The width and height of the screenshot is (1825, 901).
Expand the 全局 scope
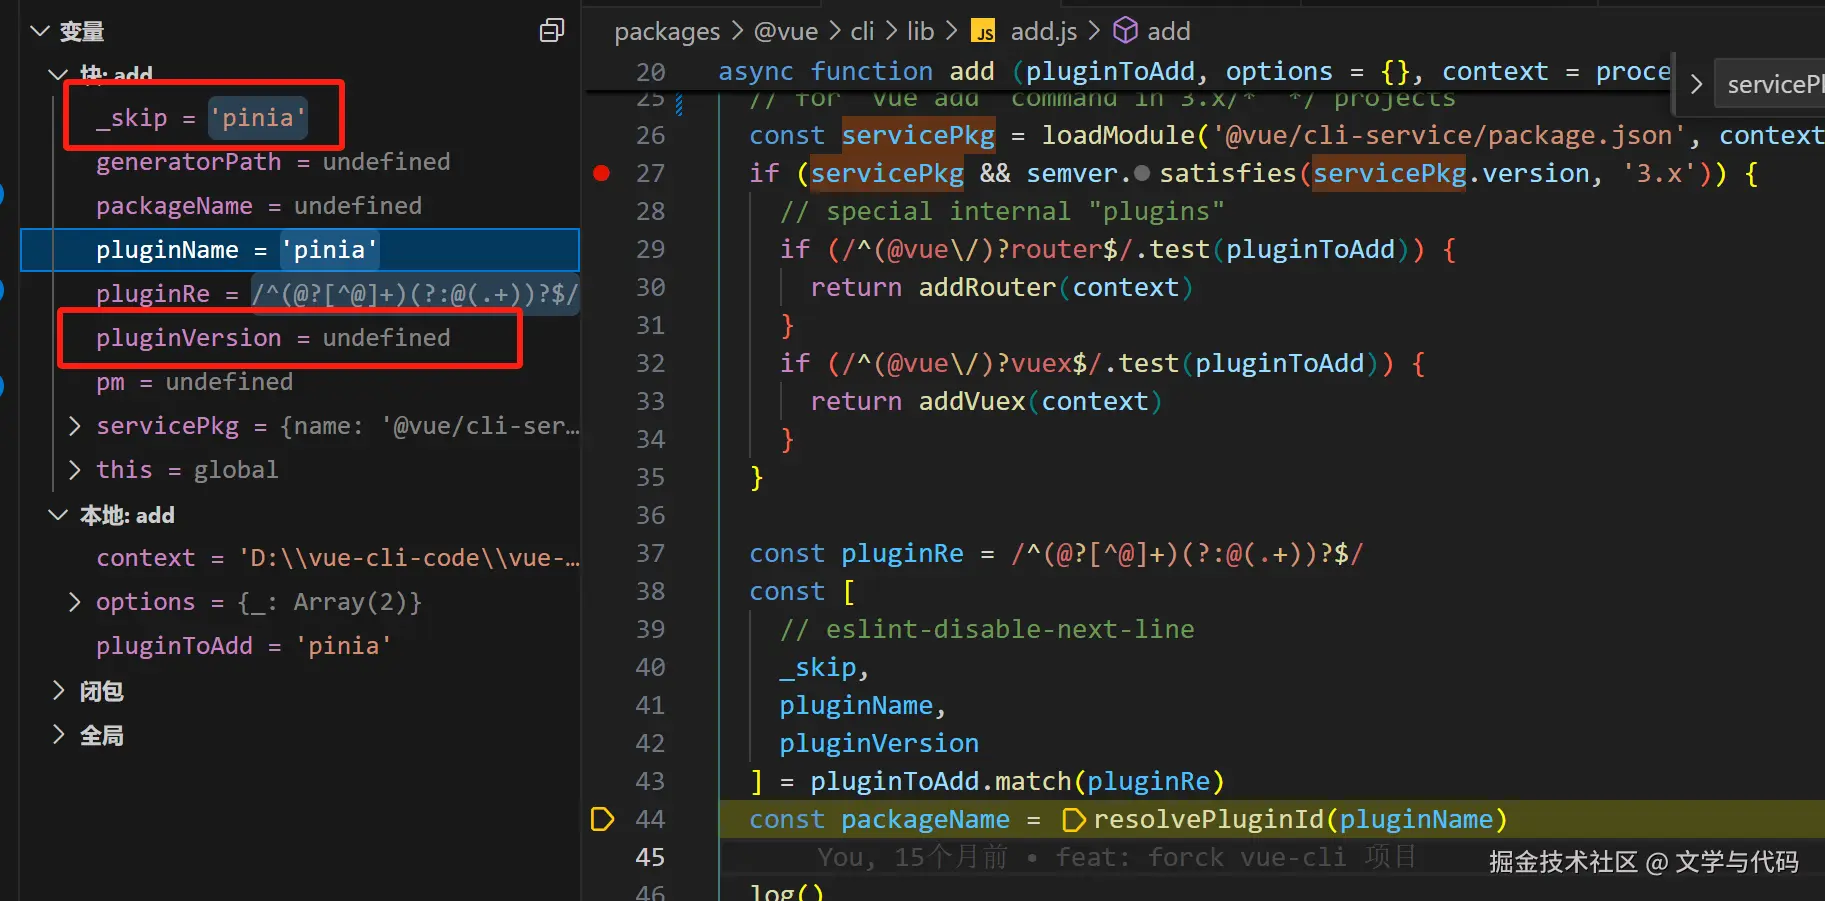(58, 735)
